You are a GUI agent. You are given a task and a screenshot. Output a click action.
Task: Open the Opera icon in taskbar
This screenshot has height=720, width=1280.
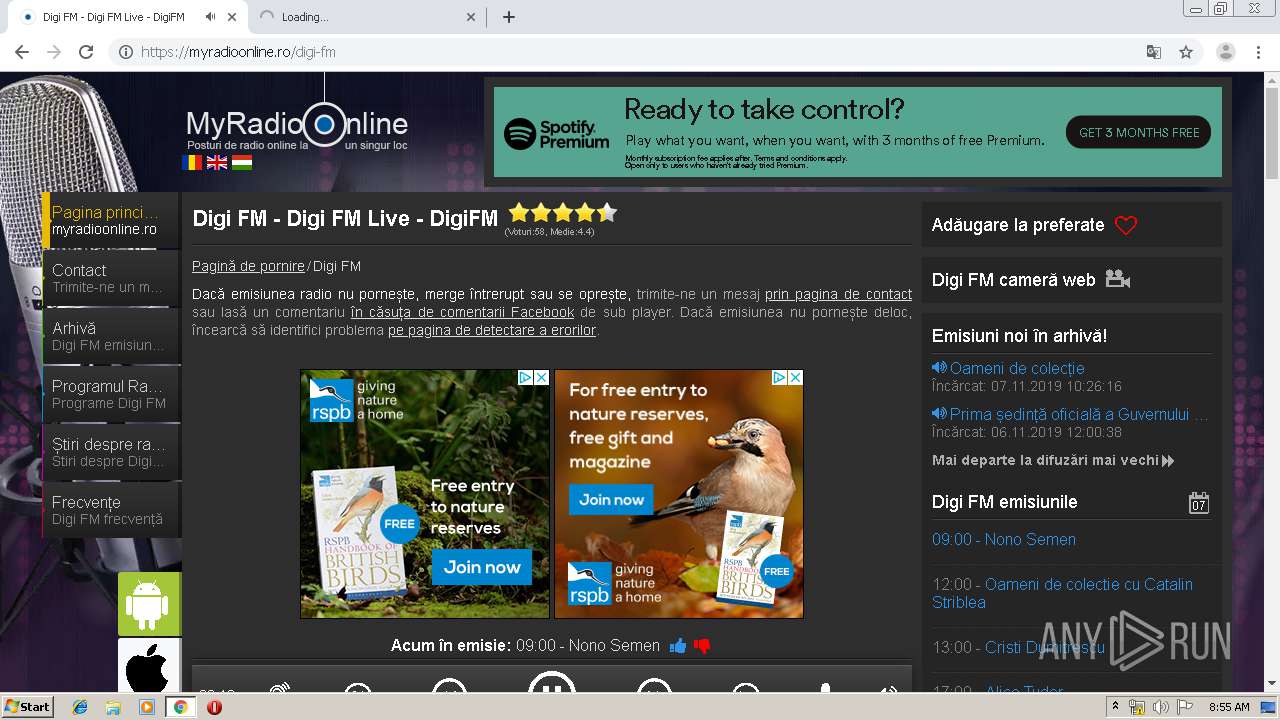coord(214,707)
